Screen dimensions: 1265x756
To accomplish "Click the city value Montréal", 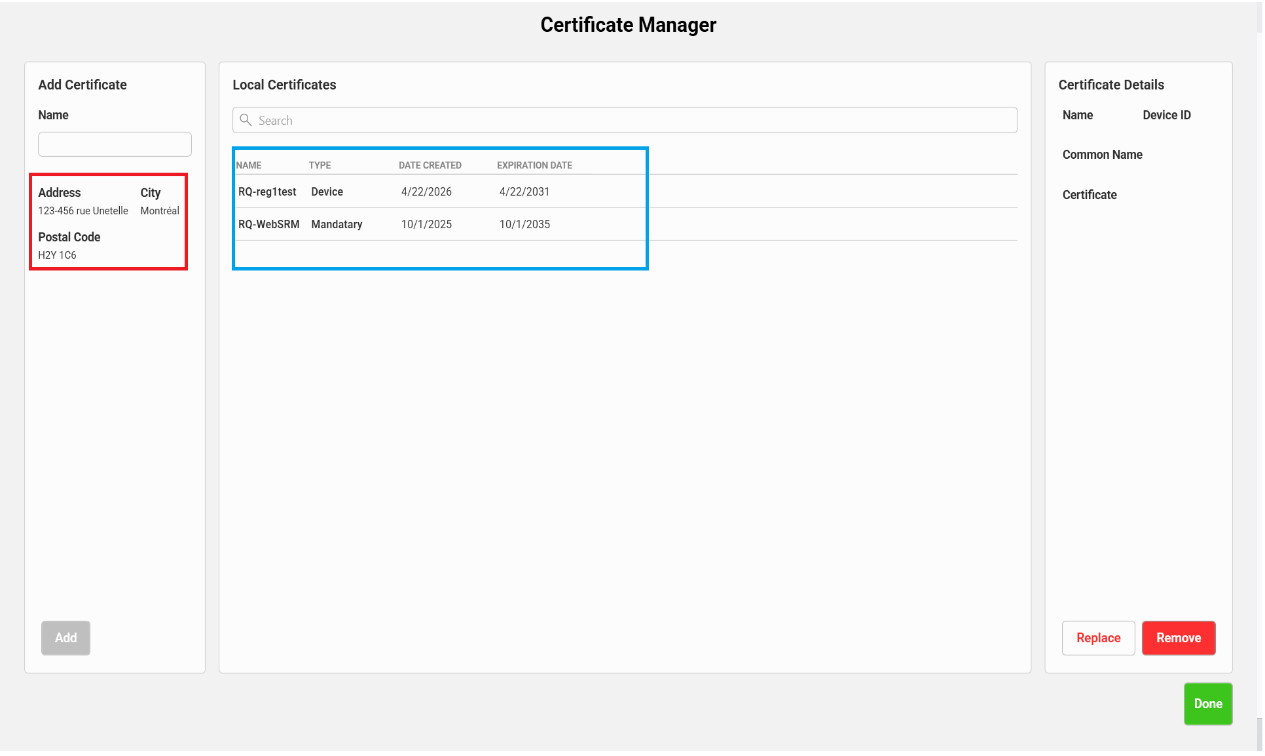I will 160,211.
